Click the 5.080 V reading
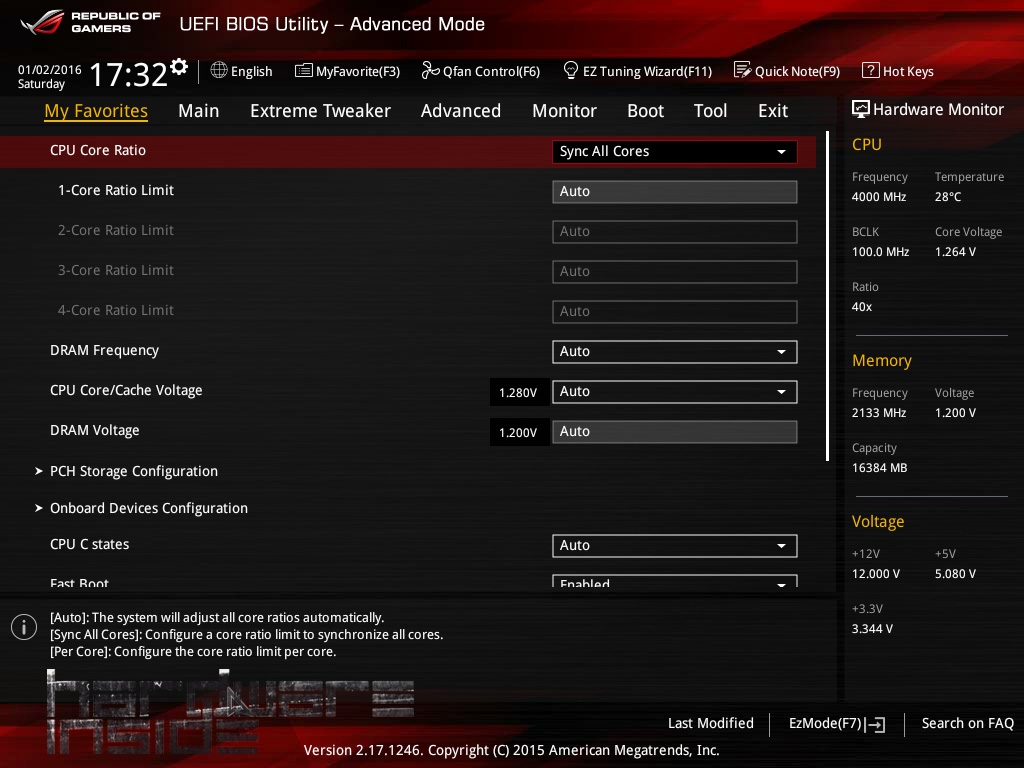The width and height of the screenshot is (1024, 768). tap(955, 573)
